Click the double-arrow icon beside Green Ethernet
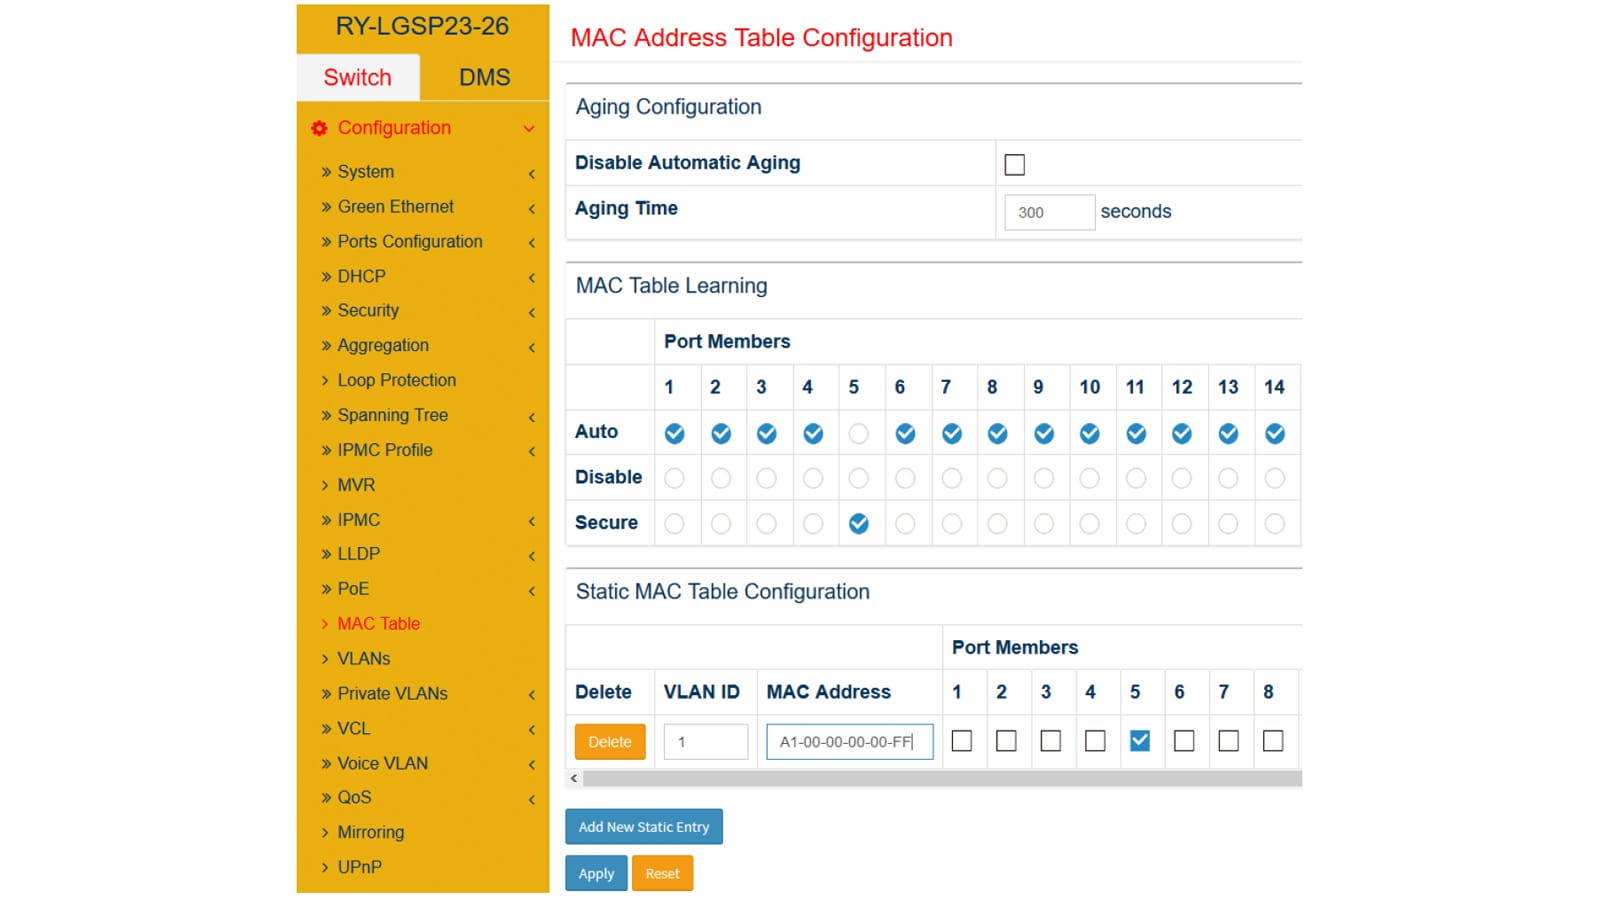1600x900 pixels. [326, 207]
